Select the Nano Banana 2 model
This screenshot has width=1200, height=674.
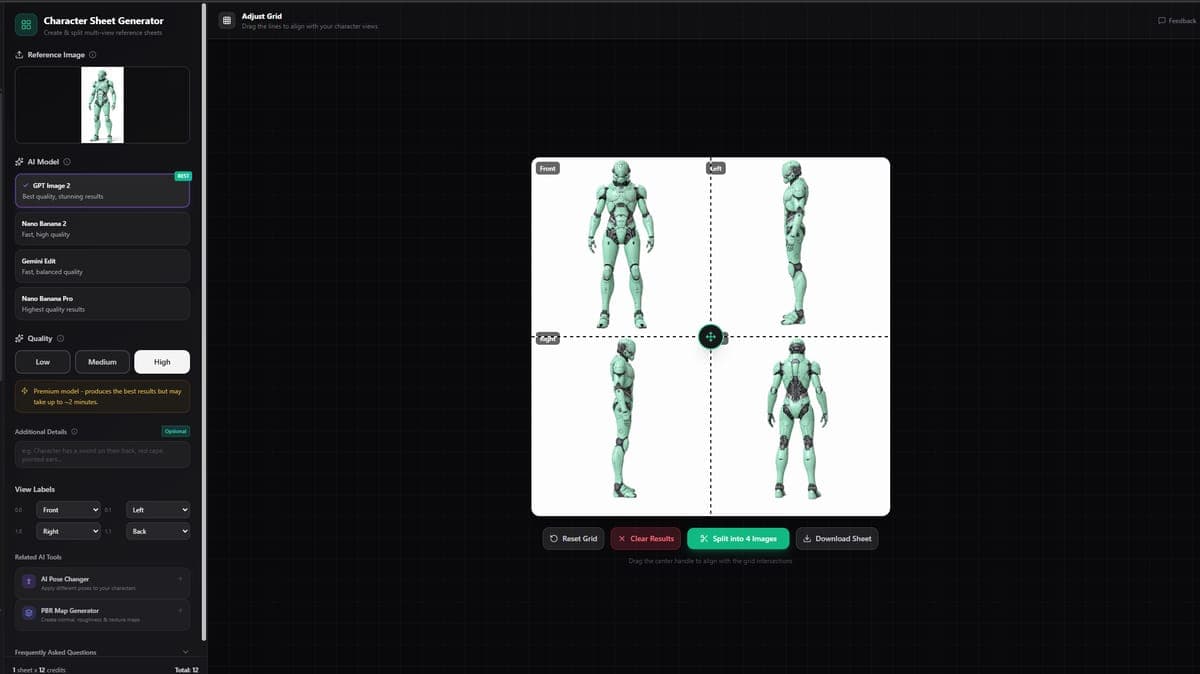102,228
